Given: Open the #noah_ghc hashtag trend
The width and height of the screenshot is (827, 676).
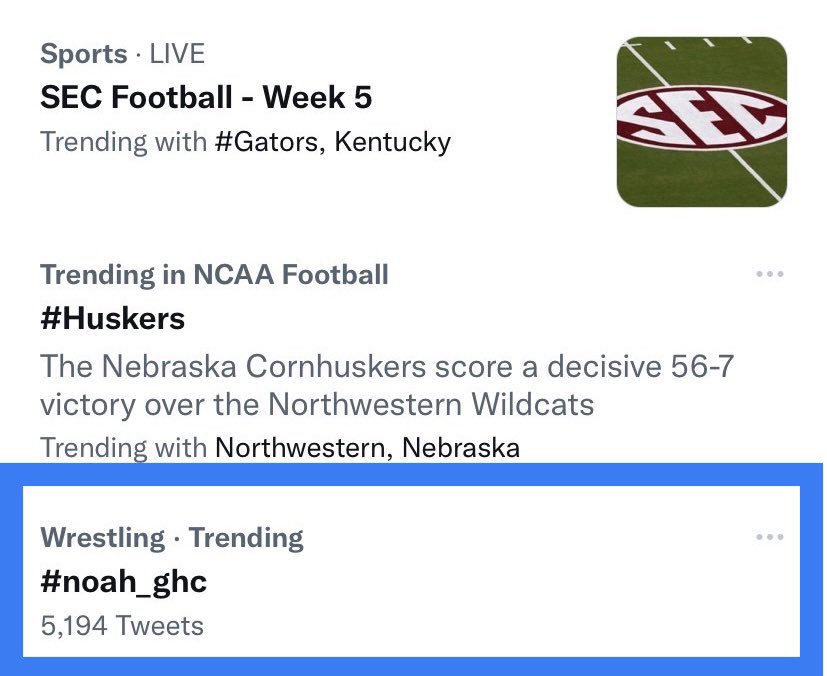Looking at the screenshot, I should click(123, 582).
